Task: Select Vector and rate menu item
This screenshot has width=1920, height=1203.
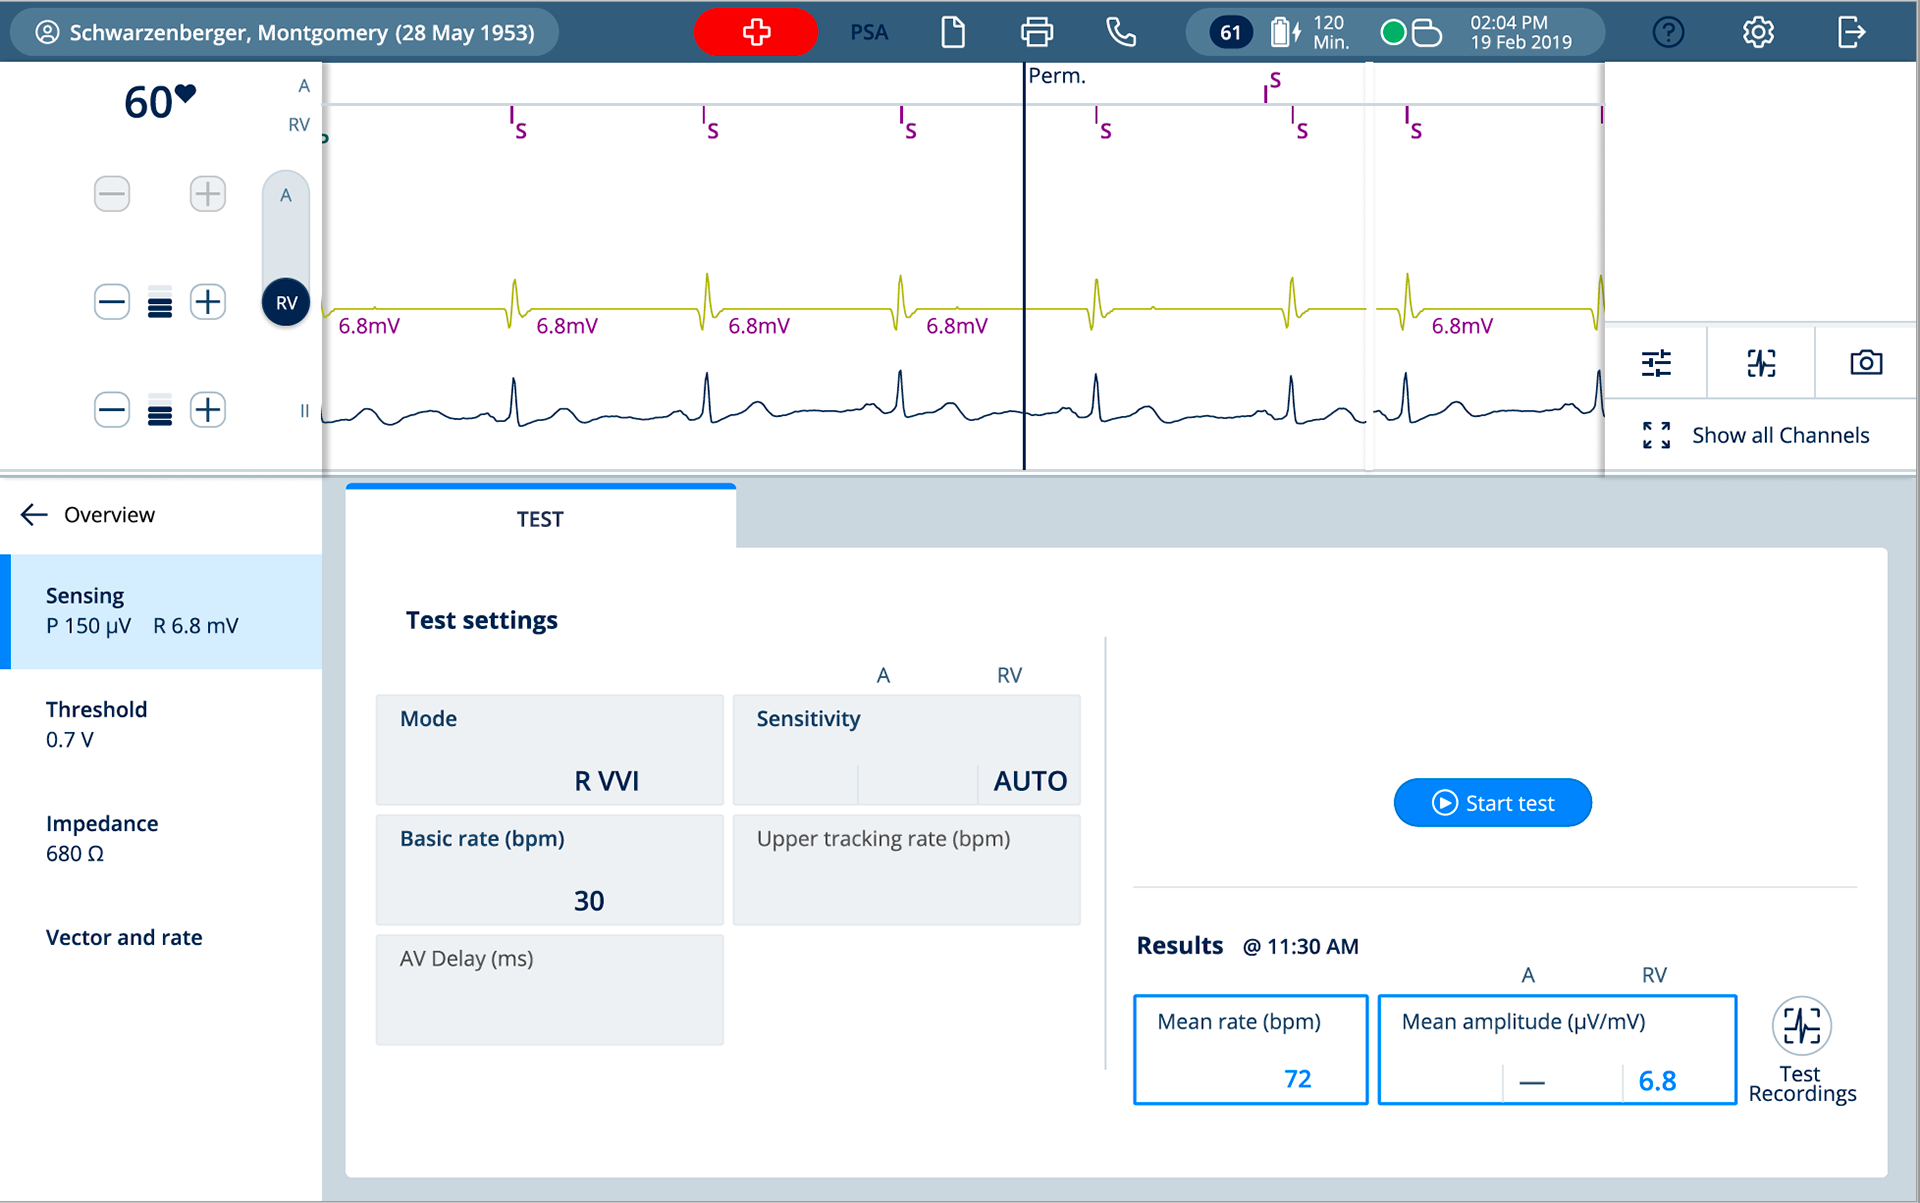Action: coord(161,938)
